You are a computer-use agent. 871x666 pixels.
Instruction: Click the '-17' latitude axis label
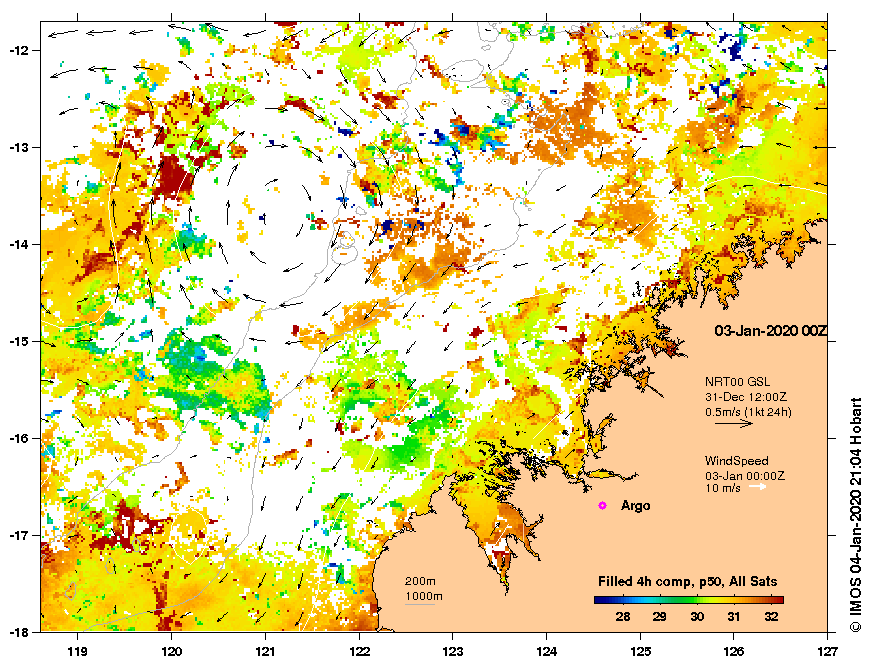[x=18, y=535]
